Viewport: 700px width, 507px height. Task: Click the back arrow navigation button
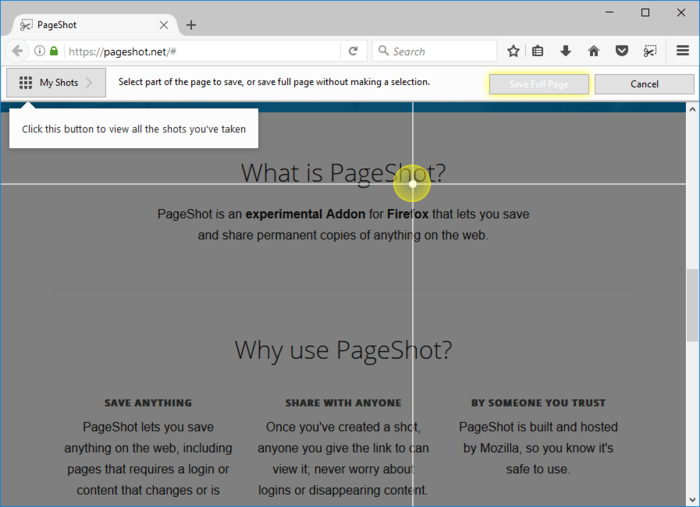[x=17, y=51]
